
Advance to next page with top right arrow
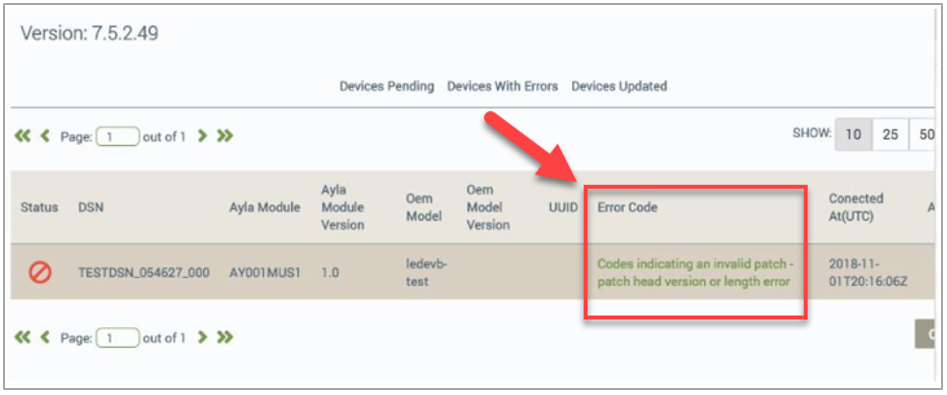[203, 136]
